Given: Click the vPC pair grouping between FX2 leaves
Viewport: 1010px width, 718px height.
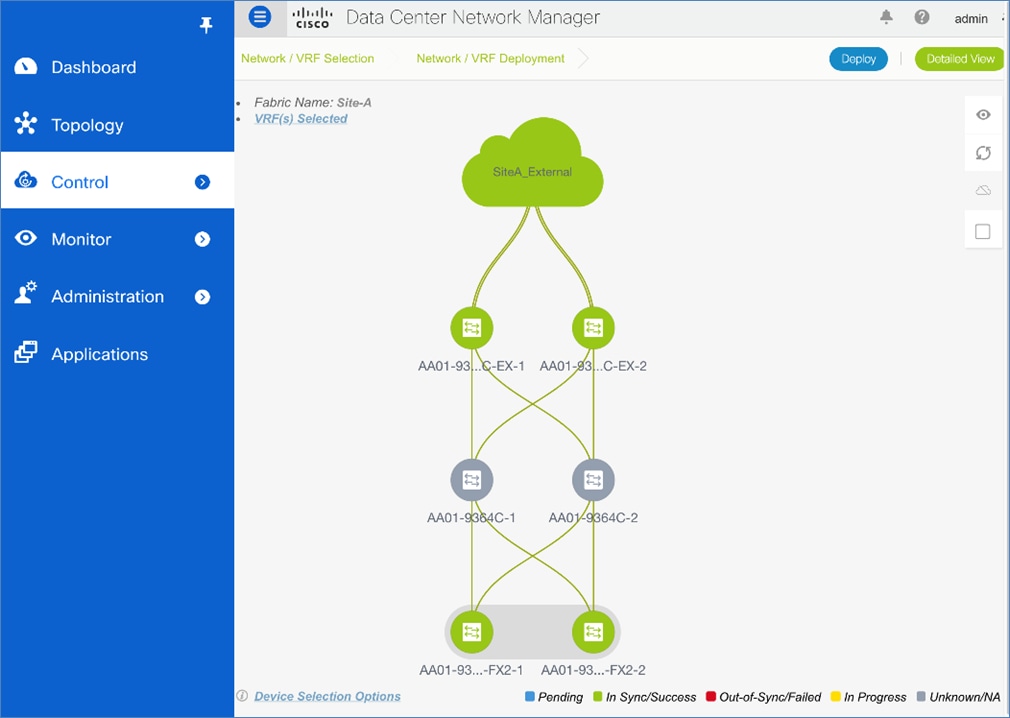Looking at the screenshot, I should click(x=533, y=631).
